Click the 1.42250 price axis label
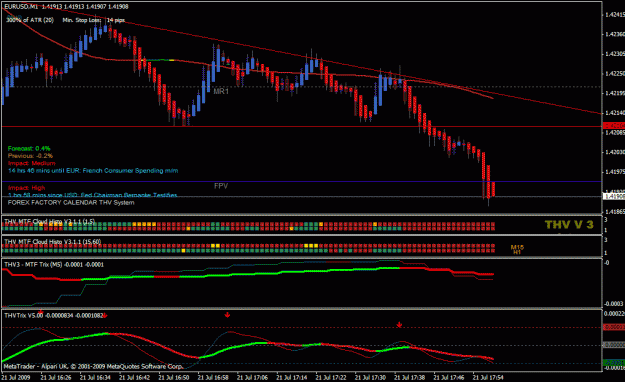This screenshot has width=625, height=382. pos(615,73)
